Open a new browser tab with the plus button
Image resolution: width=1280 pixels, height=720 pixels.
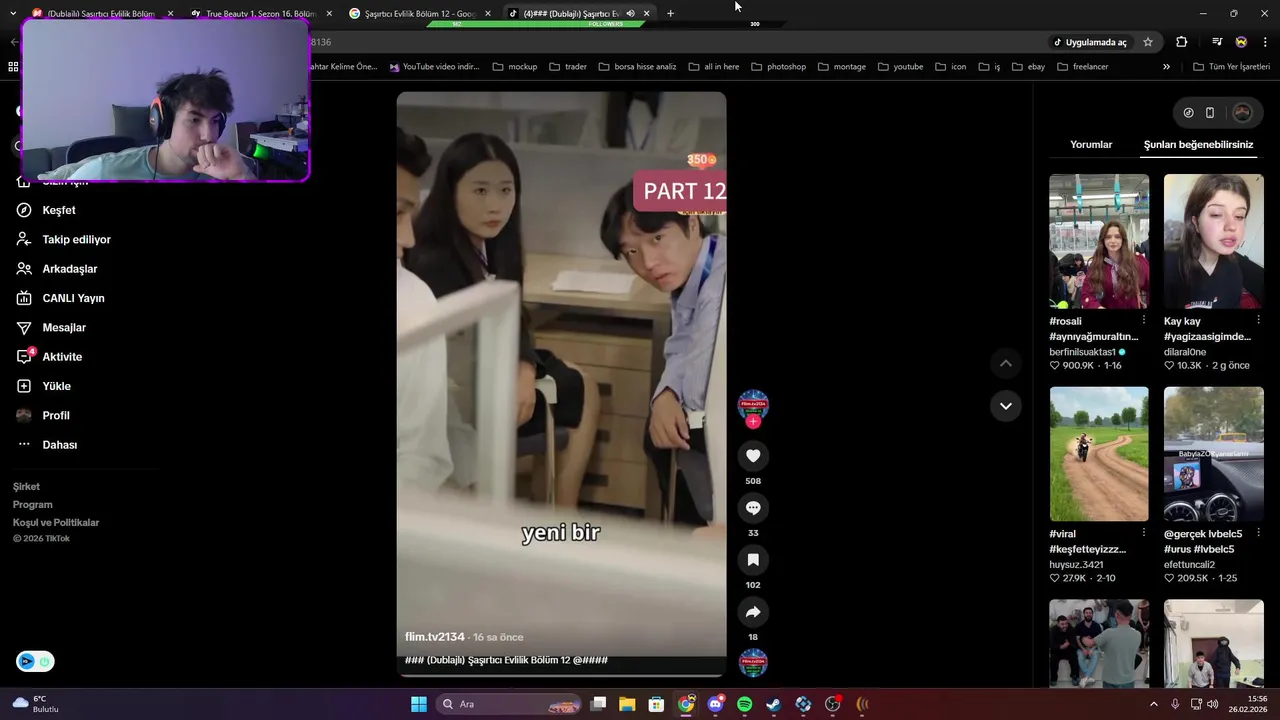tap(670, 13)
